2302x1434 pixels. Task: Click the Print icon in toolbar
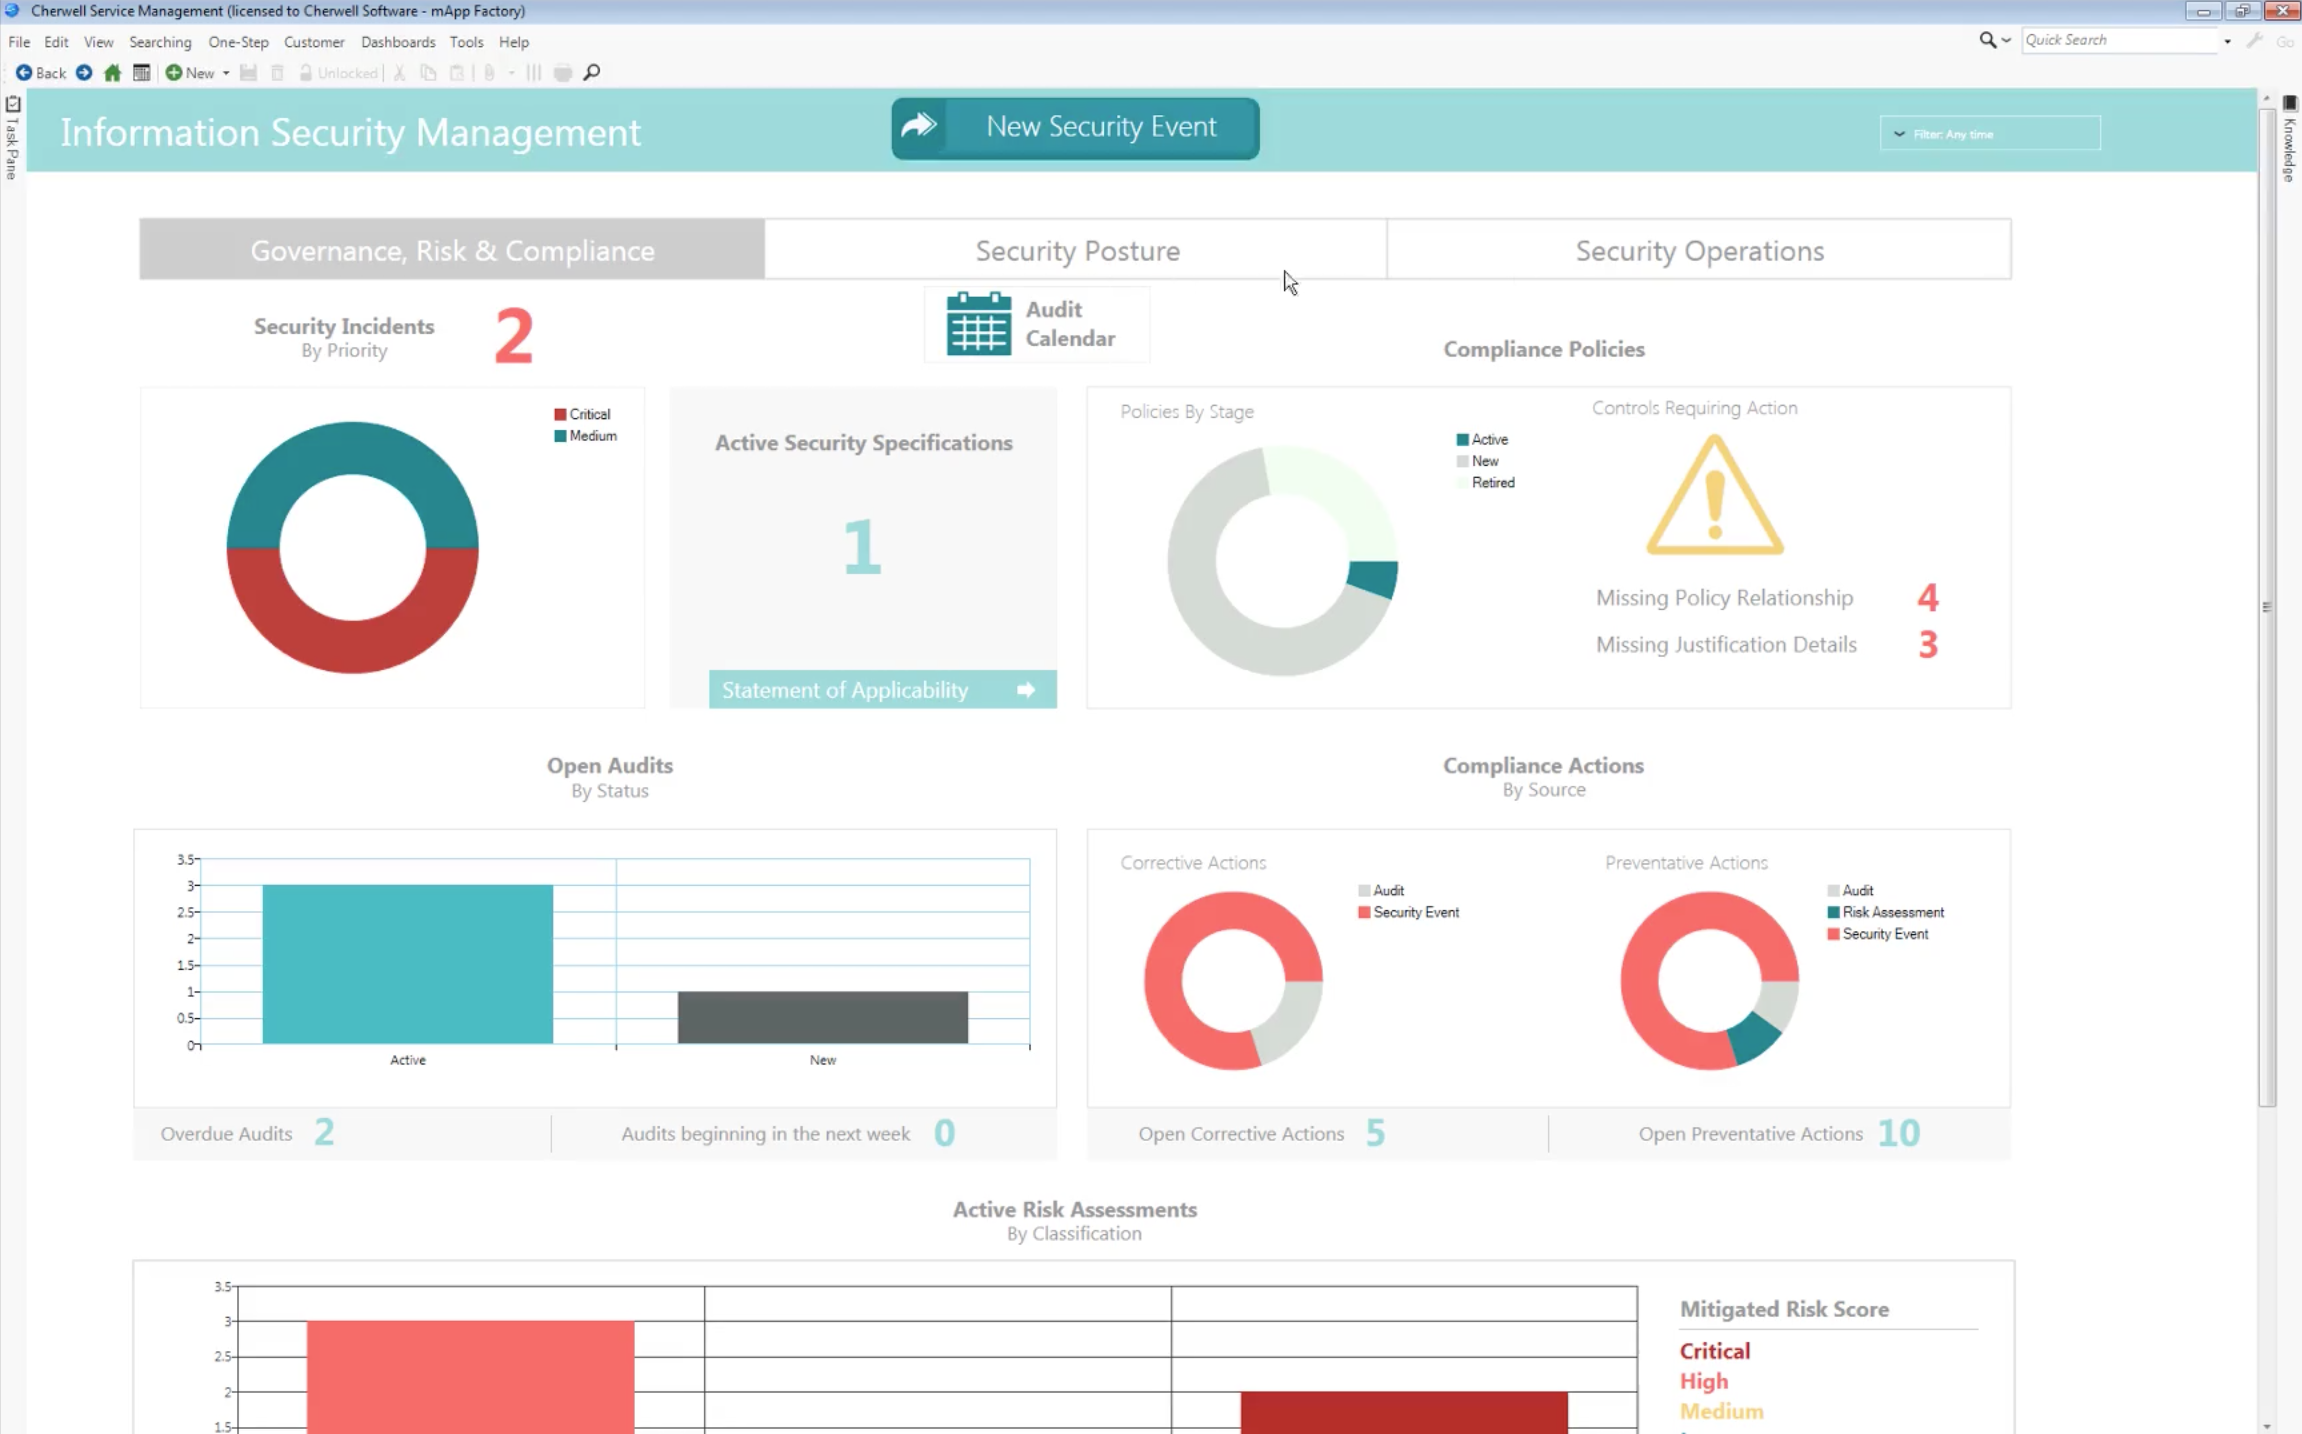563,73
